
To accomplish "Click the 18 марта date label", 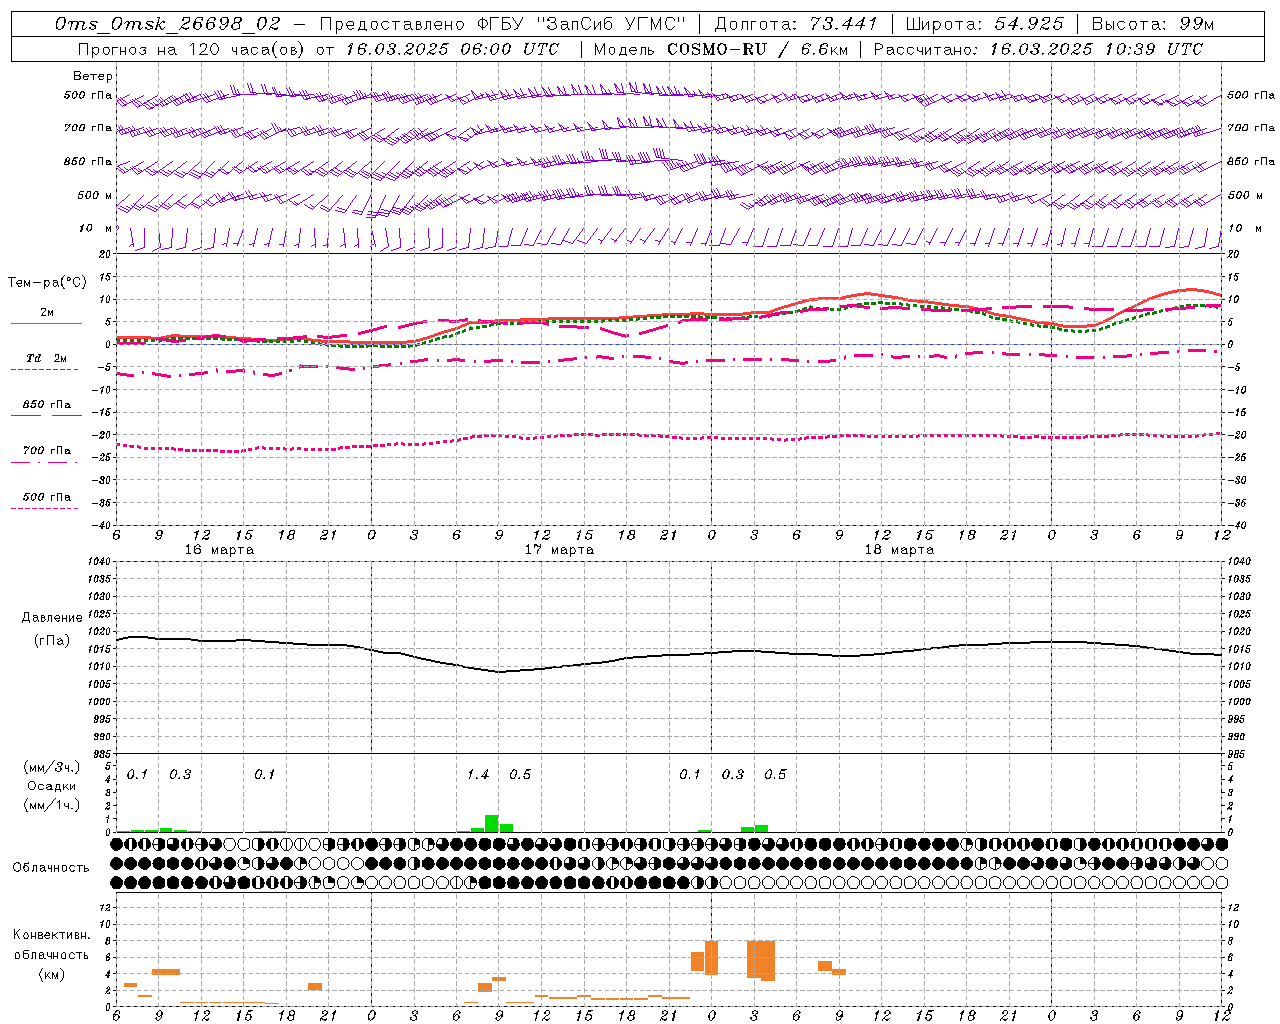I will coord(899,550).
